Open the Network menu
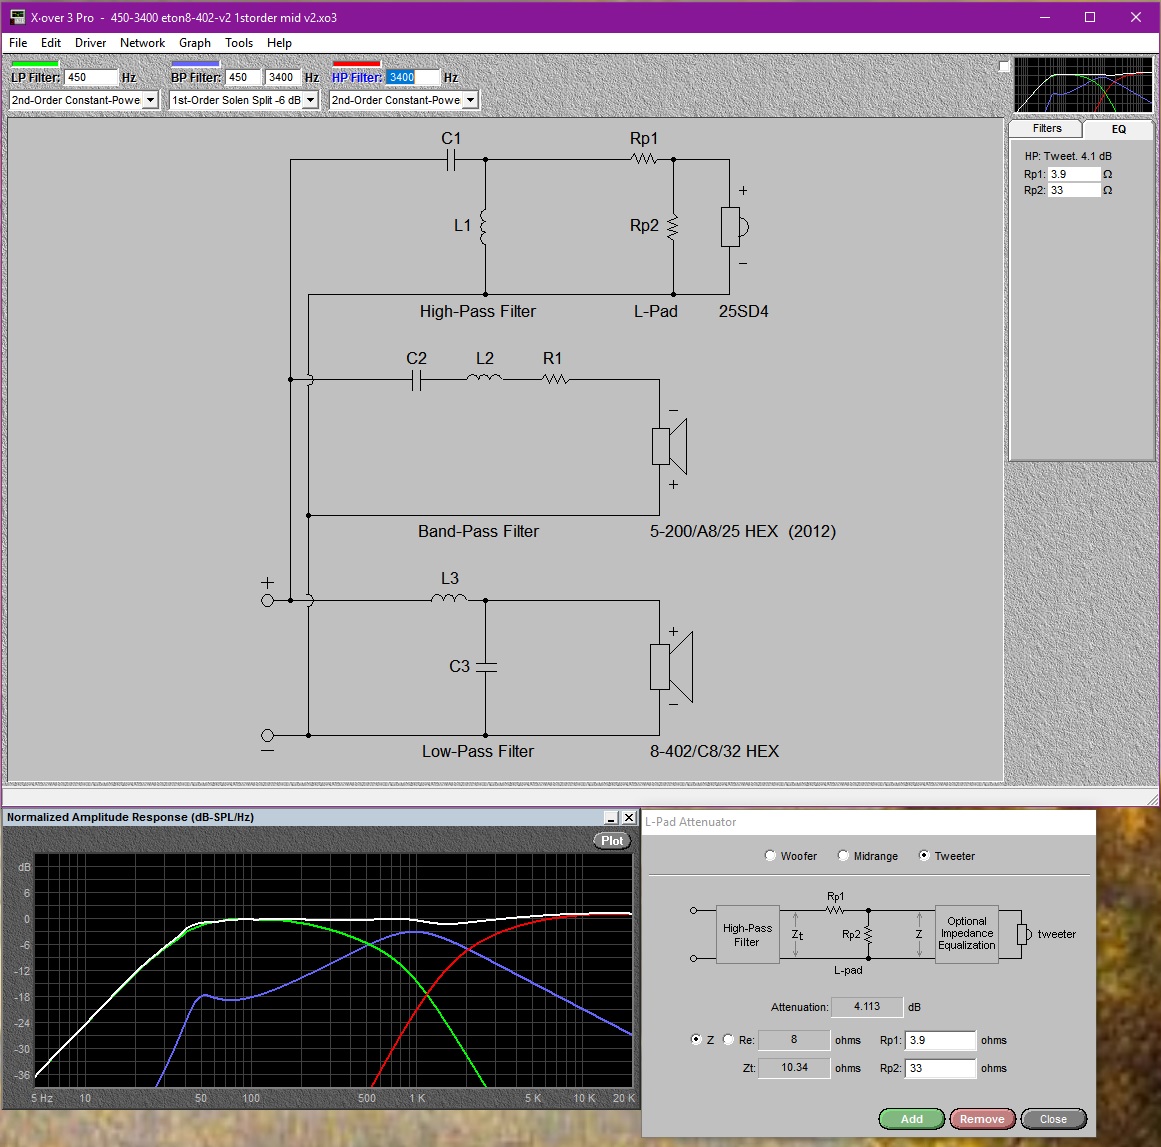Image resolution: width=1161 pixels, height=1147 pixels. click(142, 43)
